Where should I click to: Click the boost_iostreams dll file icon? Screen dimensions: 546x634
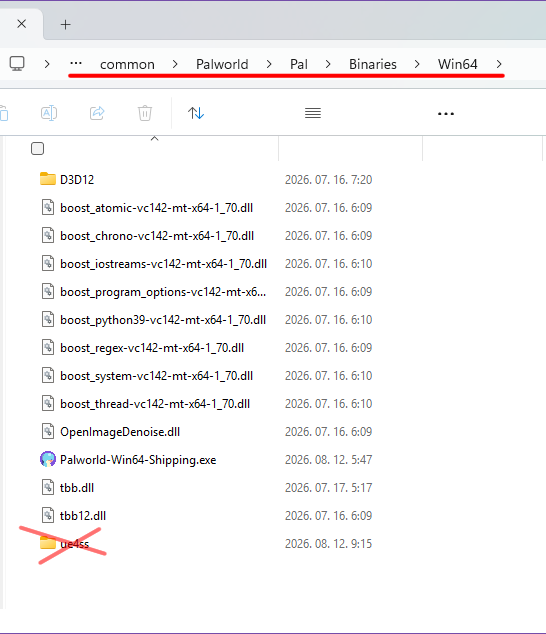point(48,263)
